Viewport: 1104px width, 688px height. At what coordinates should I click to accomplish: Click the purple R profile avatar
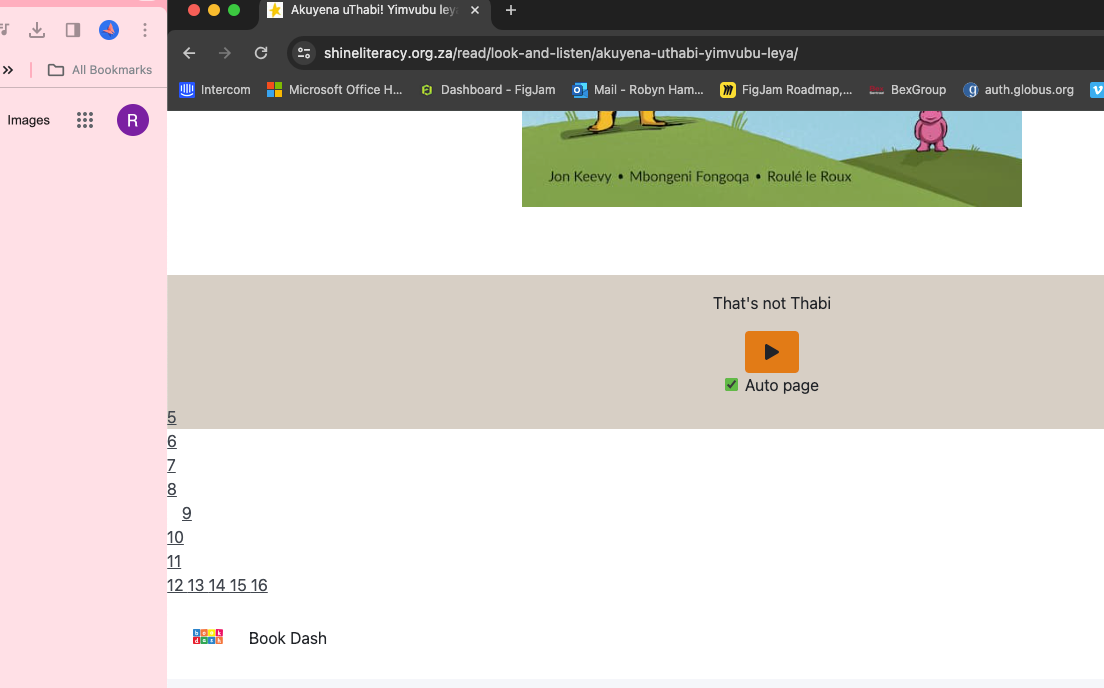coord(133,120)
